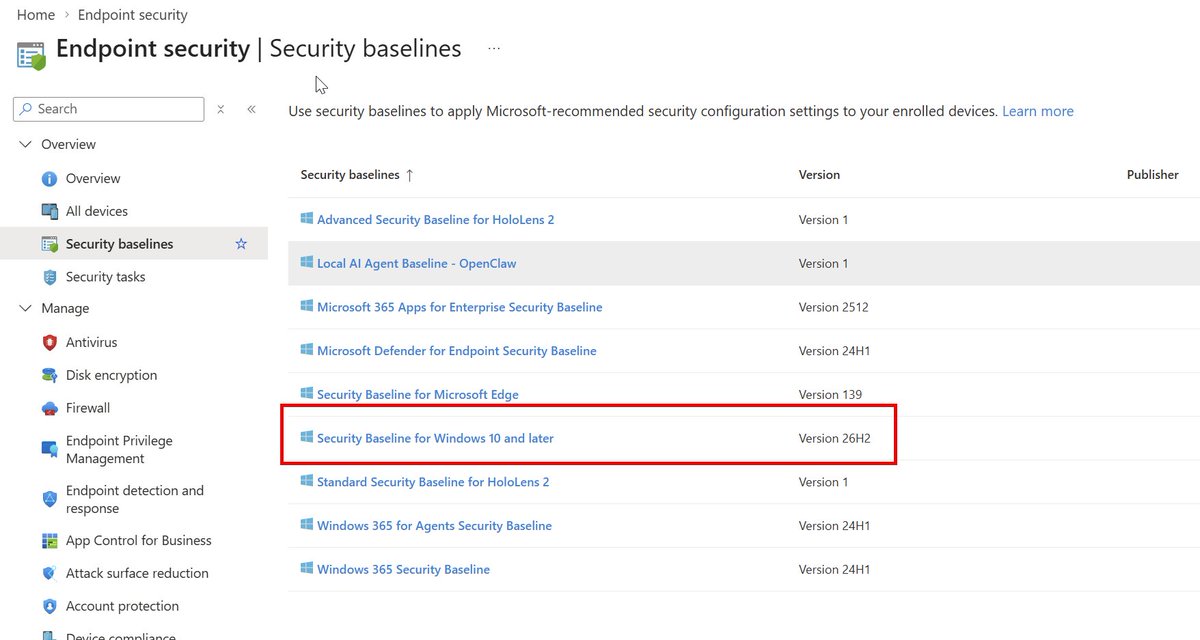This screenshot has height=640, width=1200.
Task: Open Microsoft 365 Apps for Enterprise Security Baseline
Action: [459, 307]
